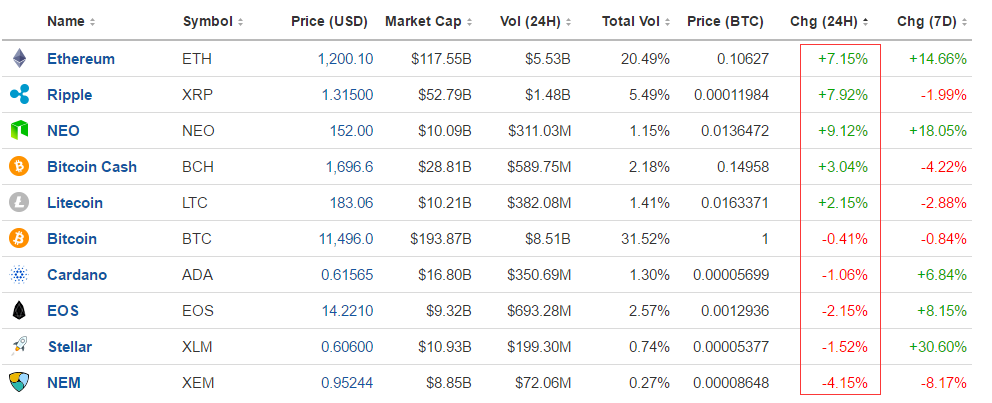
Task: Sort table by Name column
Action: tap(71, 22)
